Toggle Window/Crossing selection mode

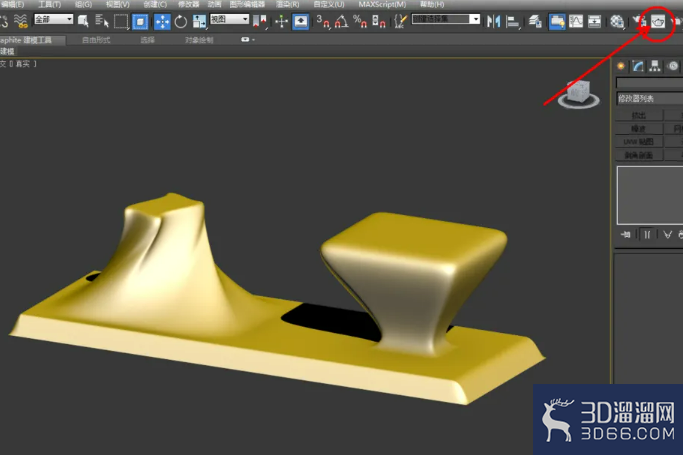[x=140, y=21]
